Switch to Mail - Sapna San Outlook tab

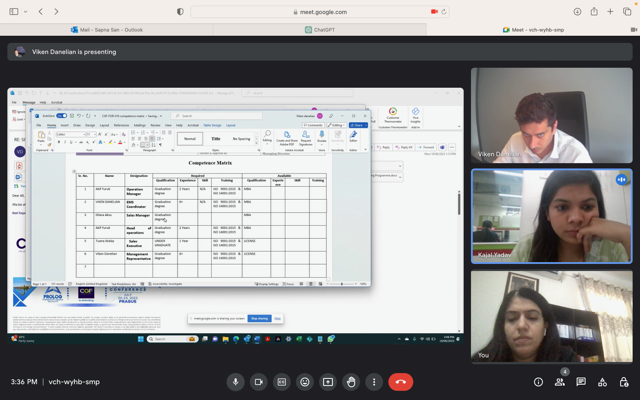tap(107, 30)
